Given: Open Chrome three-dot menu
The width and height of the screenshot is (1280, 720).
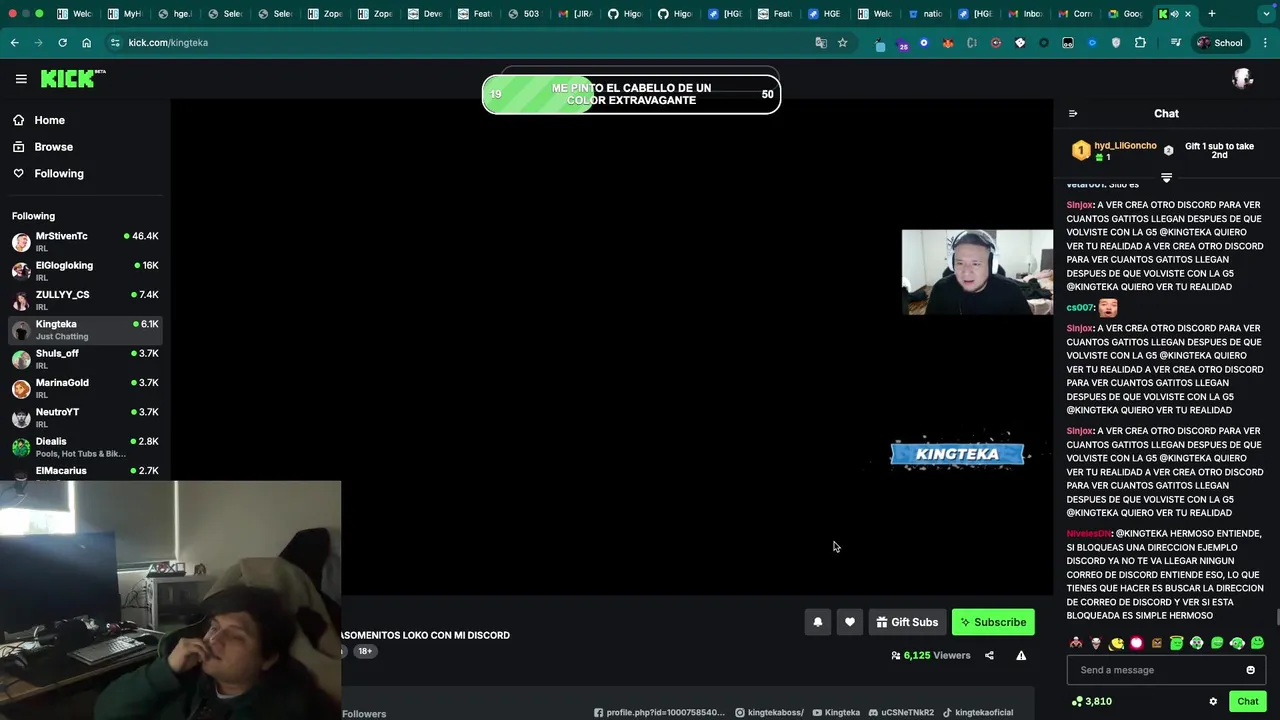Looking at the screenshot, I should tap(1266, 43).
